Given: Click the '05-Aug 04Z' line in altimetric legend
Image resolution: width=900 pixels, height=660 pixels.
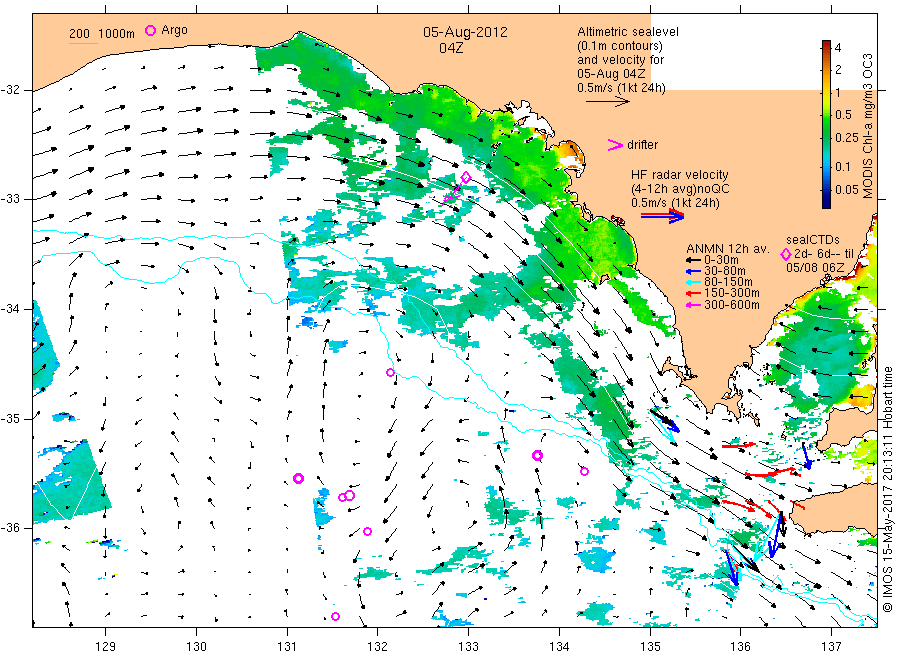Looking at the screenshot, I should pyautogui.click(x=611, y=74).
